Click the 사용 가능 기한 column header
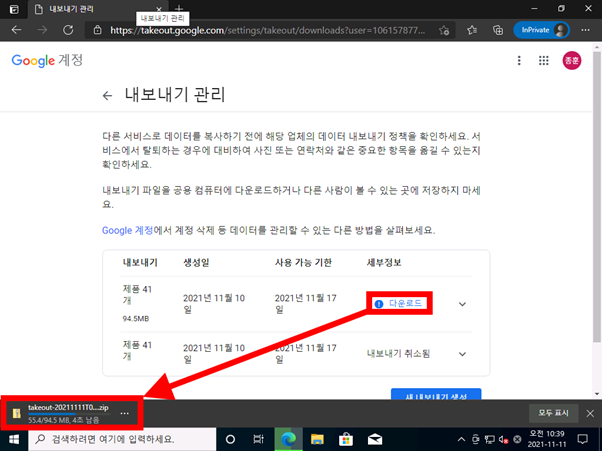 pyautogui.click(x=303, y=263)
